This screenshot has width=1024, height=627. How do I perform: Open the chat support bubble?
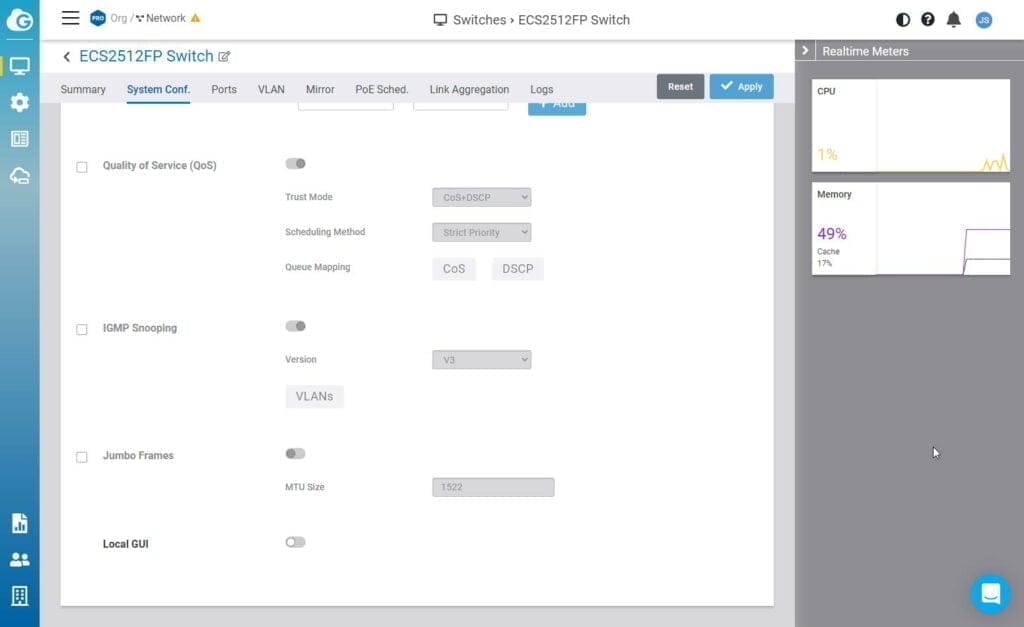coord(990,594)
